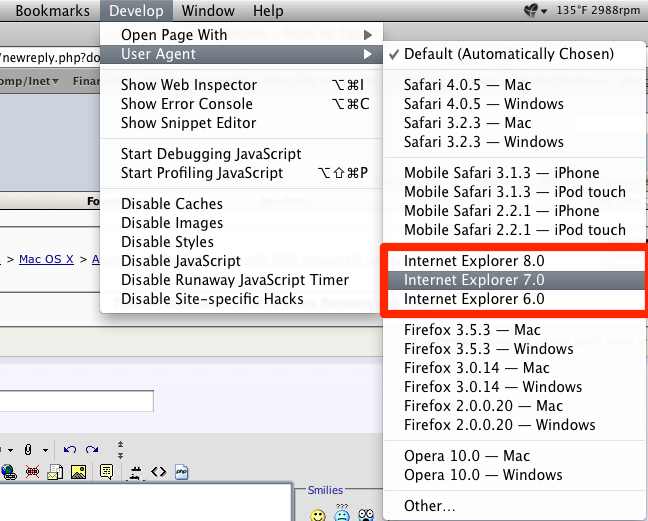Click inside the message text area
The image size is (648, 521).
pyautogui.click(x=146, y=502)
